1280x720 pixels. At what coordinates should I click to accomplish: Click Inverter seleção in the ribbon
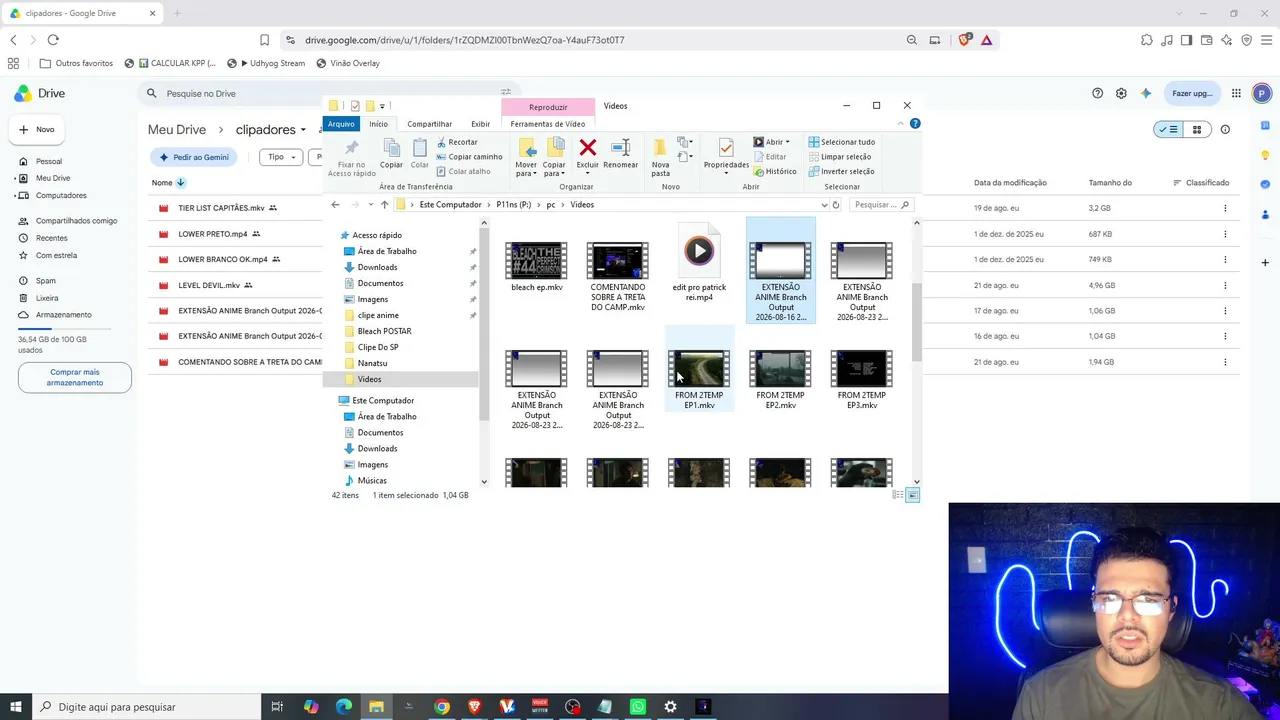pos(842,171)
